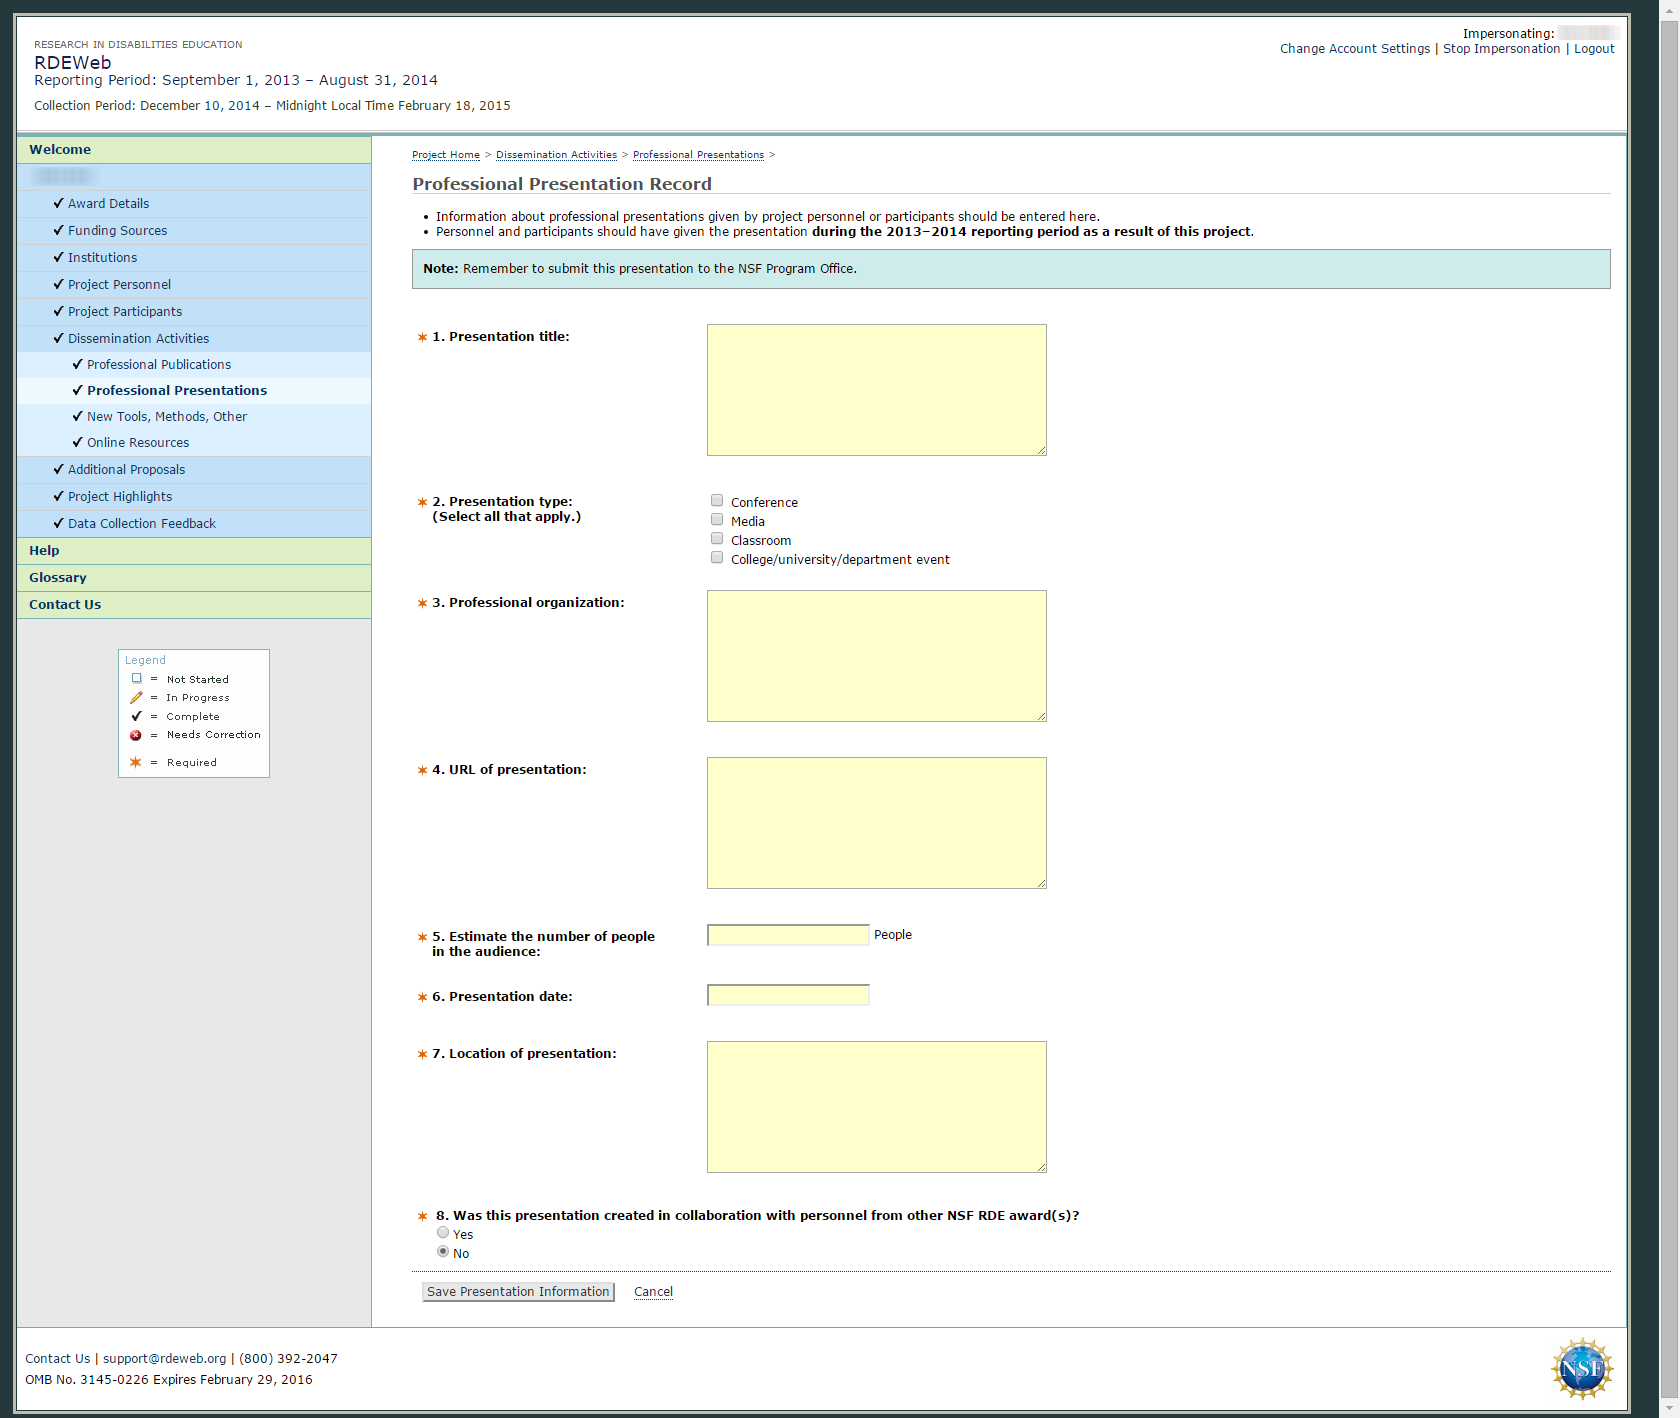Click the checkmark icon beside Award Details
Image resolution: width=1680 pixels, height=1418 pixels.
pos(58,203)
